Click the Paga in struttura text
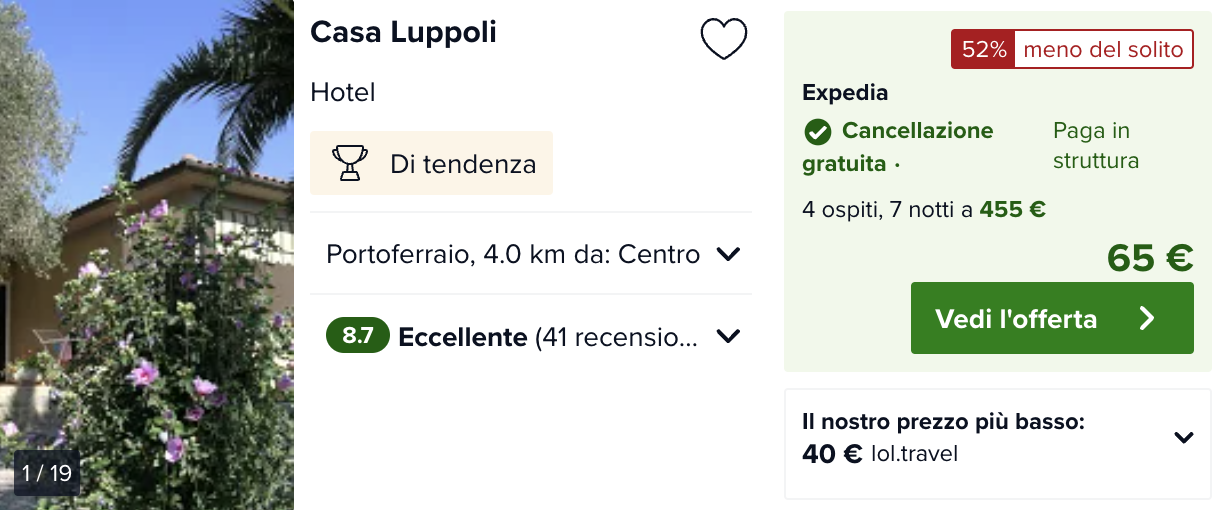 tap(1095, 146)
